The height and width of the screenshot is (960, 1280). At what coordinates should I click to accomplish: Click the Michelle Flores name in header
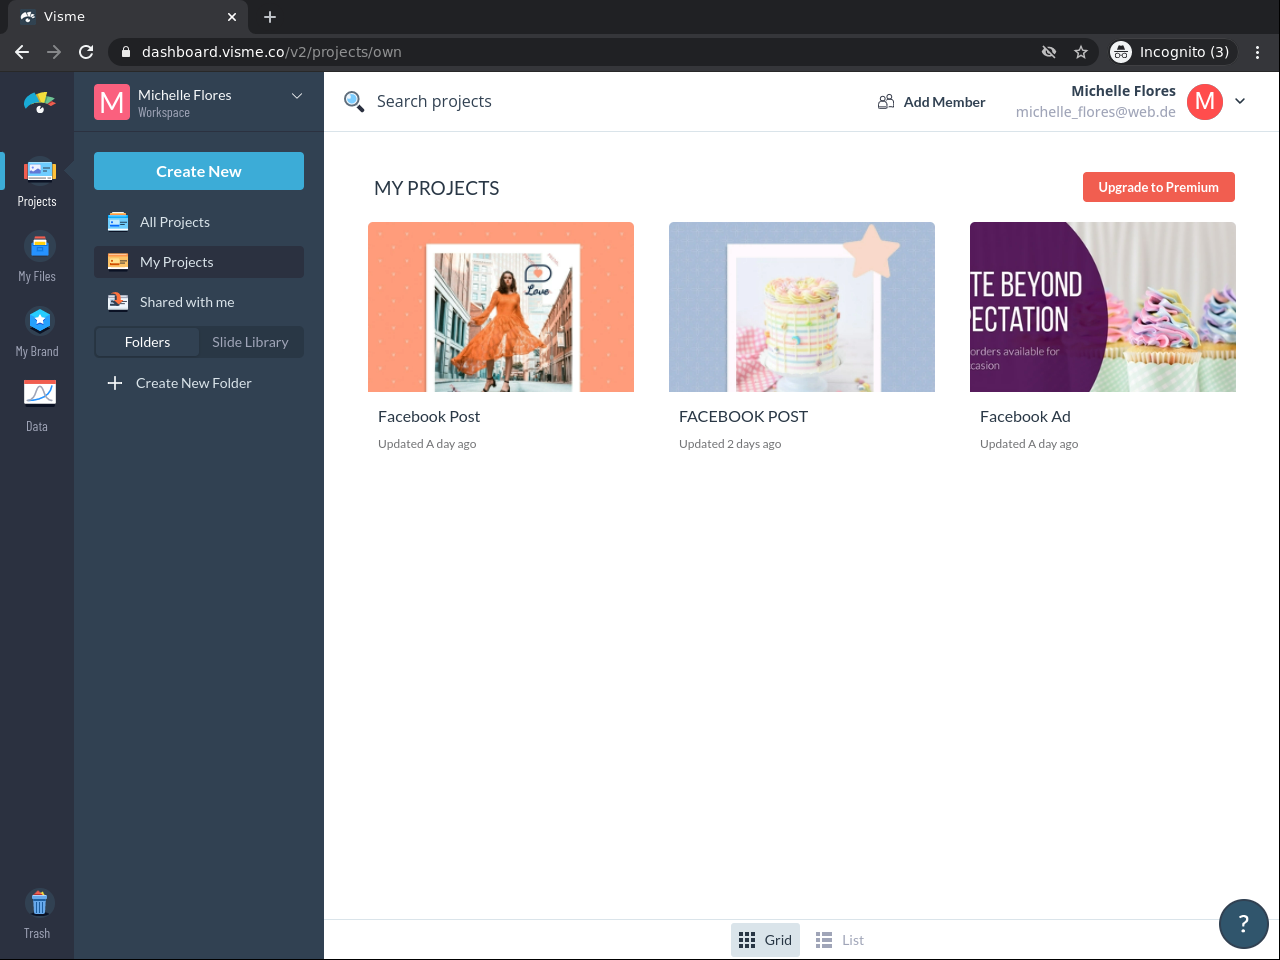point(1123,91)
